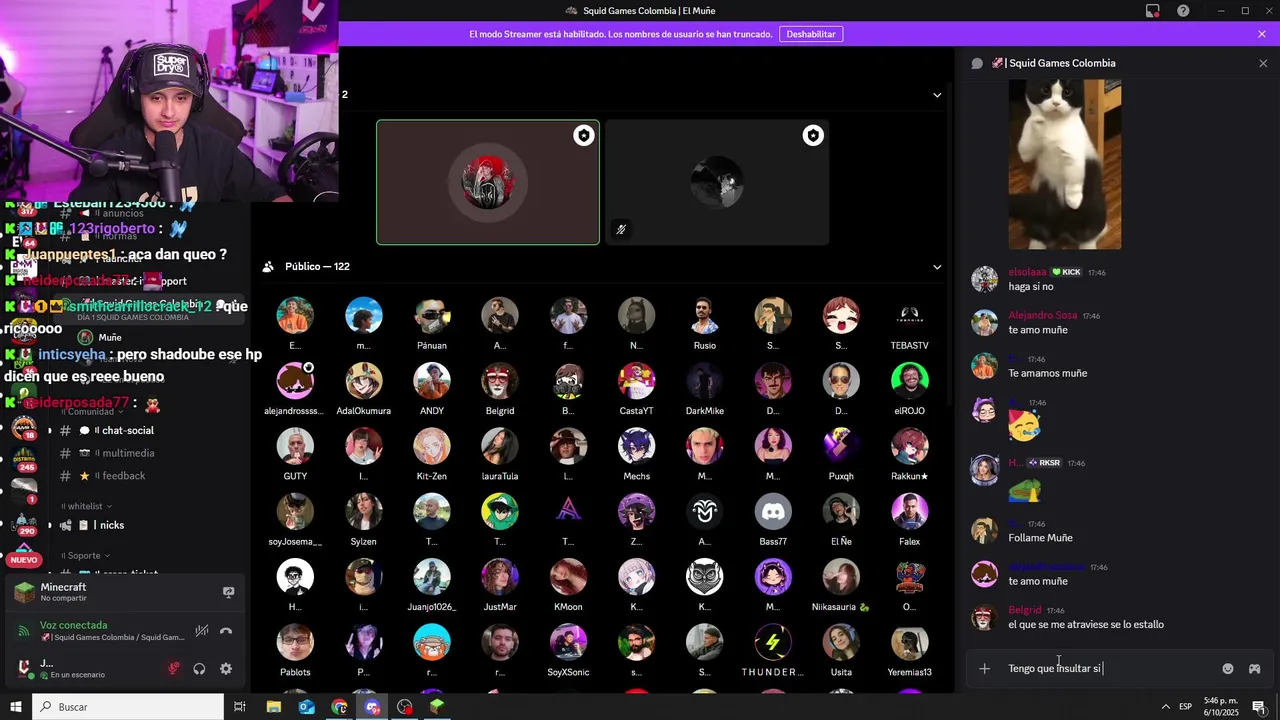Click the chat bubble icon in chat header
Viewport: 1280px width, 720px height.
pyautogui.click(x=977, y=63)
